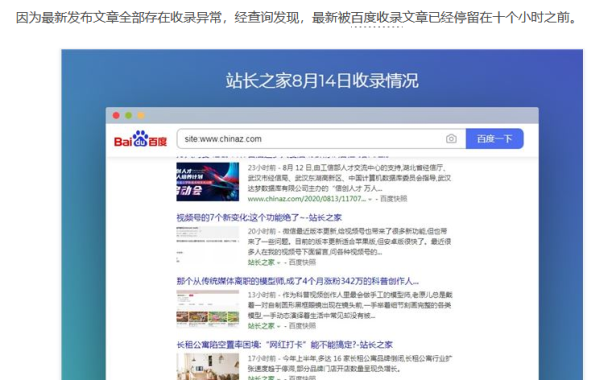Click the 20小时前 snippet text

350,241
